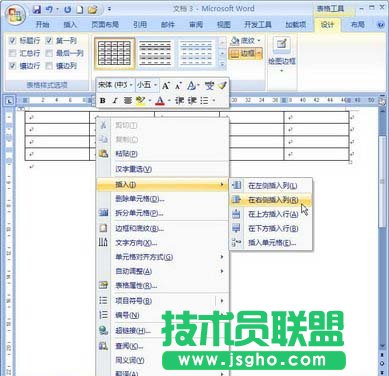Switch to the 页面布局 (Page Layout) tab
The image size is (389, 376).
point(105,24)
